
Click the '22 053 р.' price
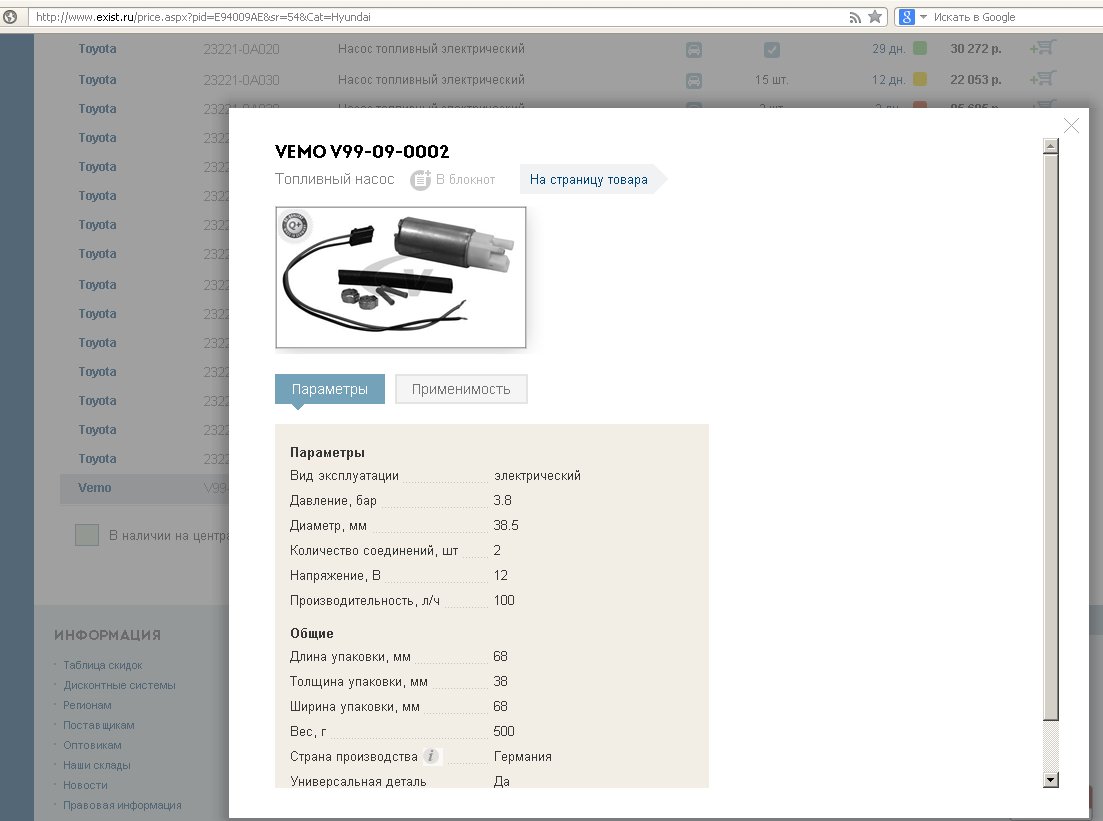click(976, 79)
